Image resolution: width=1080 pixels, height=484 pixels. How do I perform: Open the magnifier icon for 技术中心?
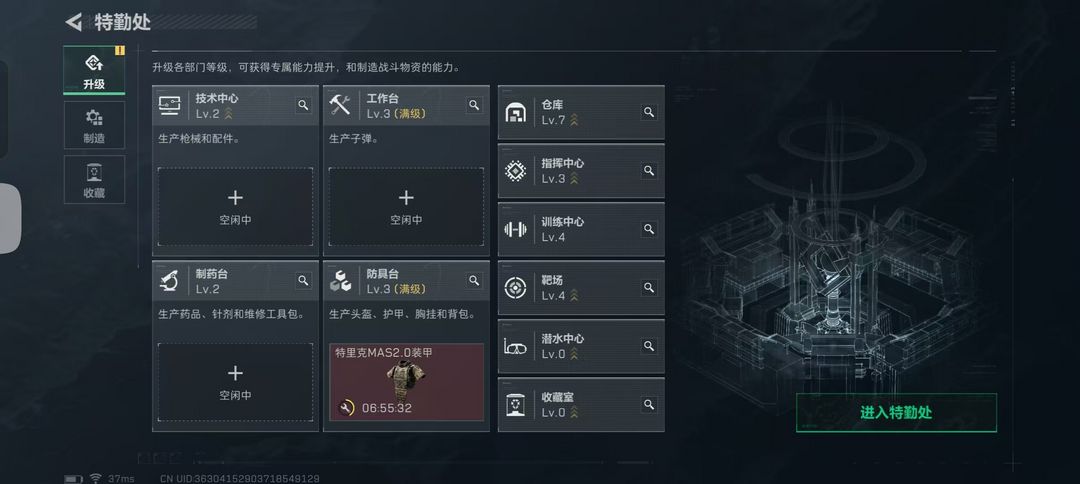[303, 105]
